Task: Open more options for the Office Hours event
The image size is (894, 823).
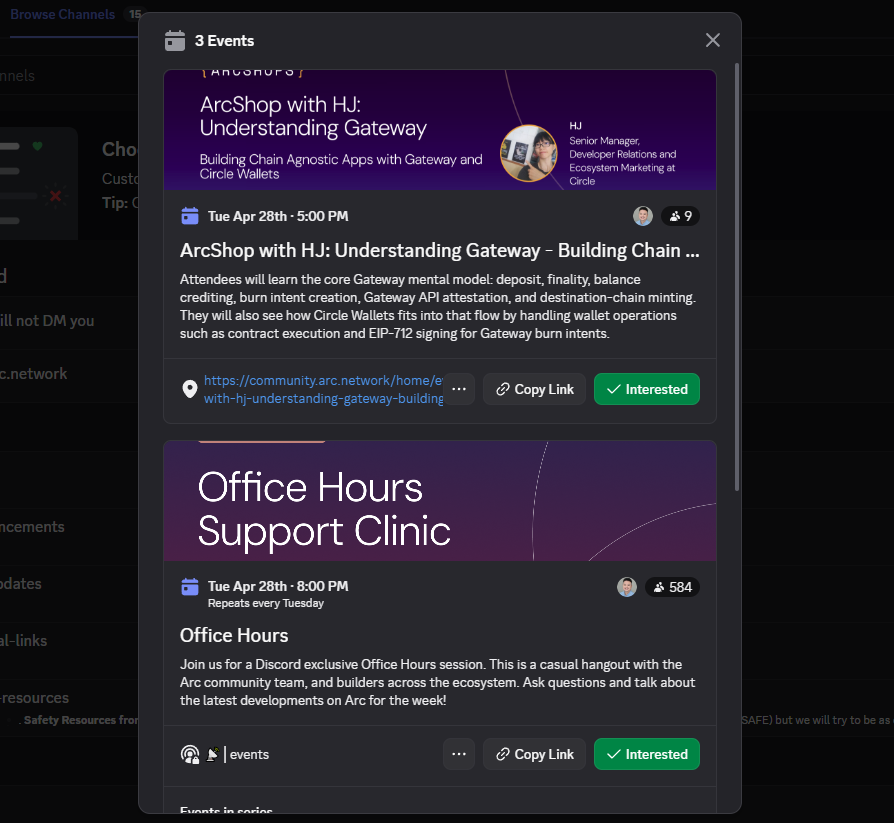Action: [x=459, y=754]
